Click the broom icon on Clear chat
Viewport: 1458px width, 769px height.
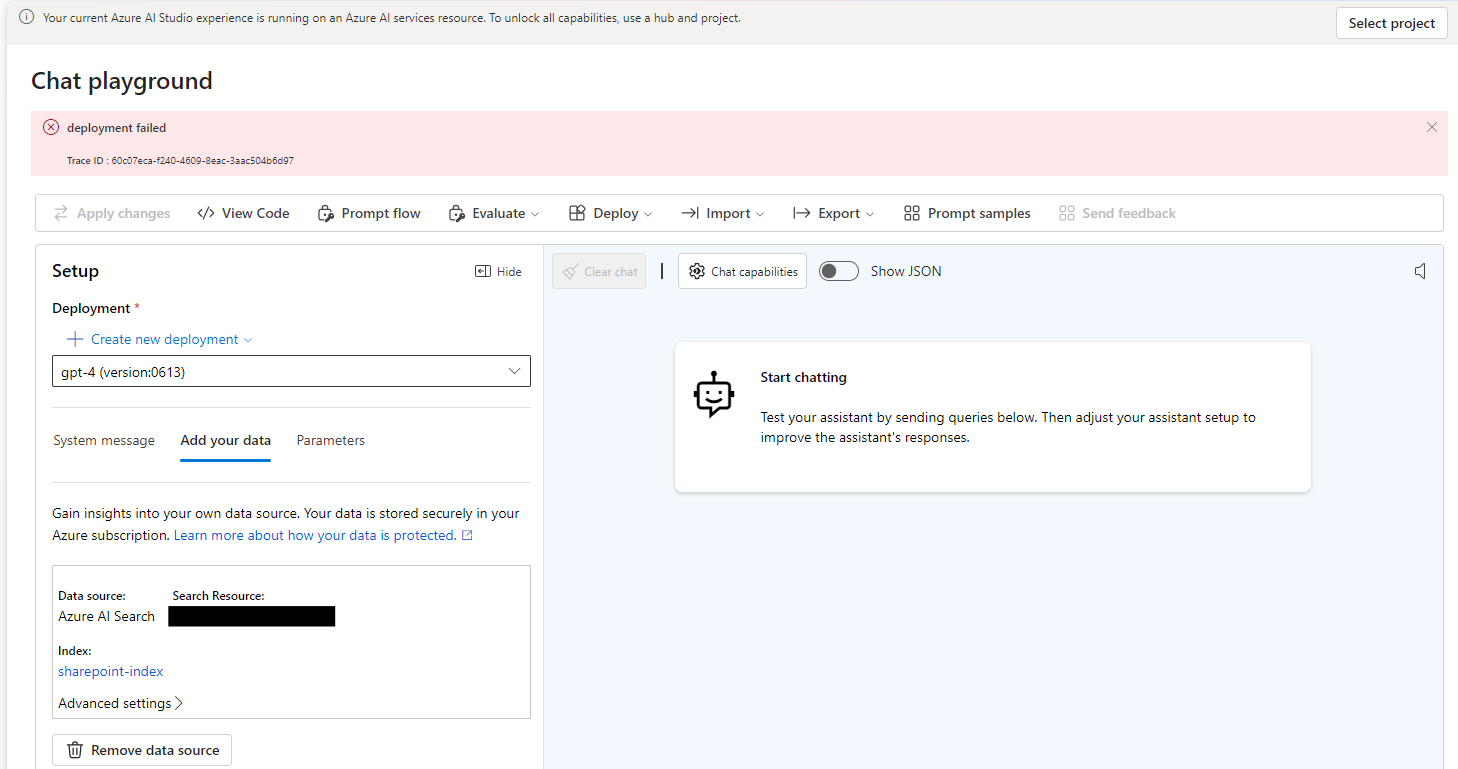571,271
